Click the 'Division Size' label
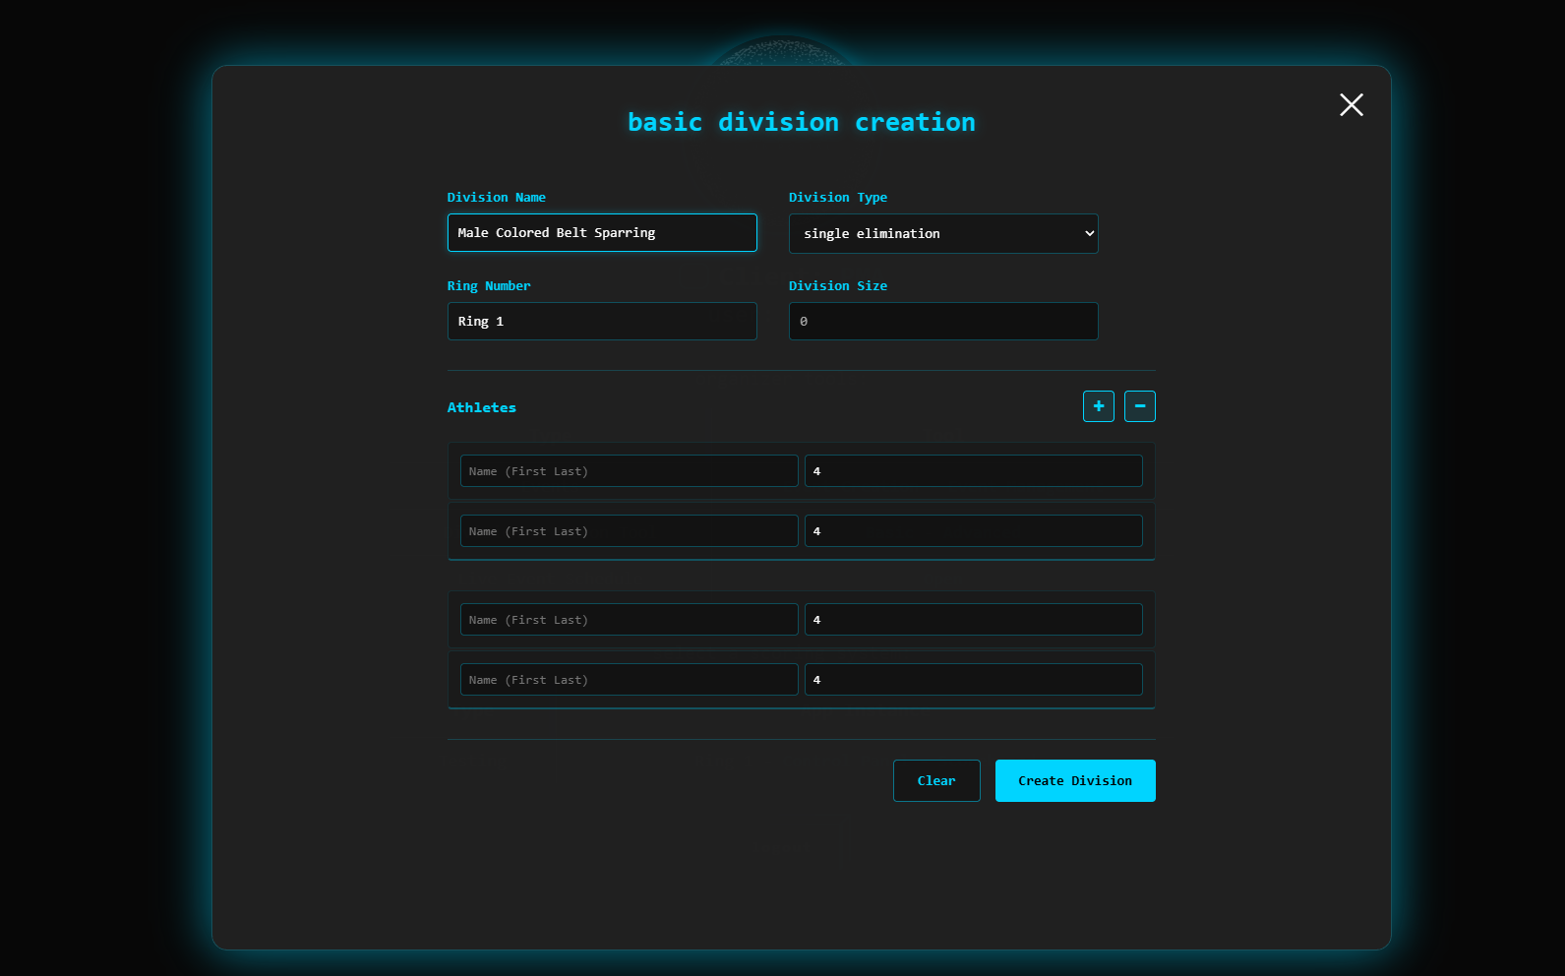1565x976 pixels. [x=838, y=286]
